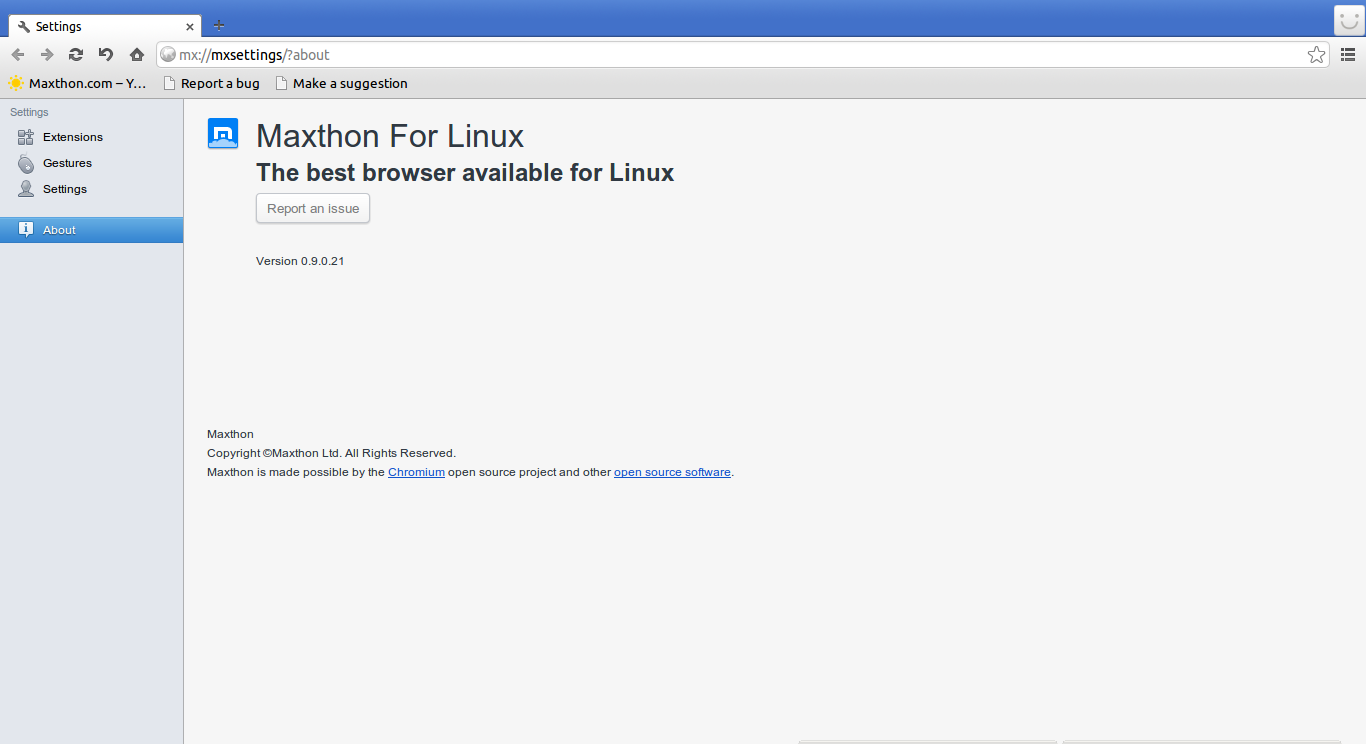Navigate back using the back arrow

[17, 54]
